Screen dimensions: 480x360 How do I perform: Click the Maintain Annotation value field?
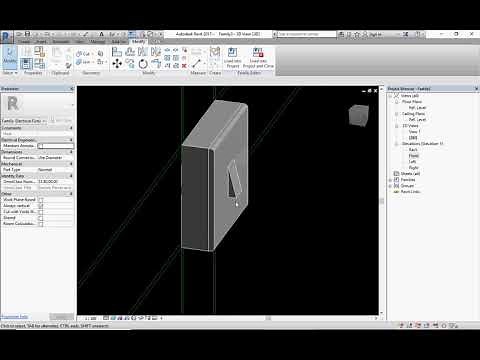55,146
